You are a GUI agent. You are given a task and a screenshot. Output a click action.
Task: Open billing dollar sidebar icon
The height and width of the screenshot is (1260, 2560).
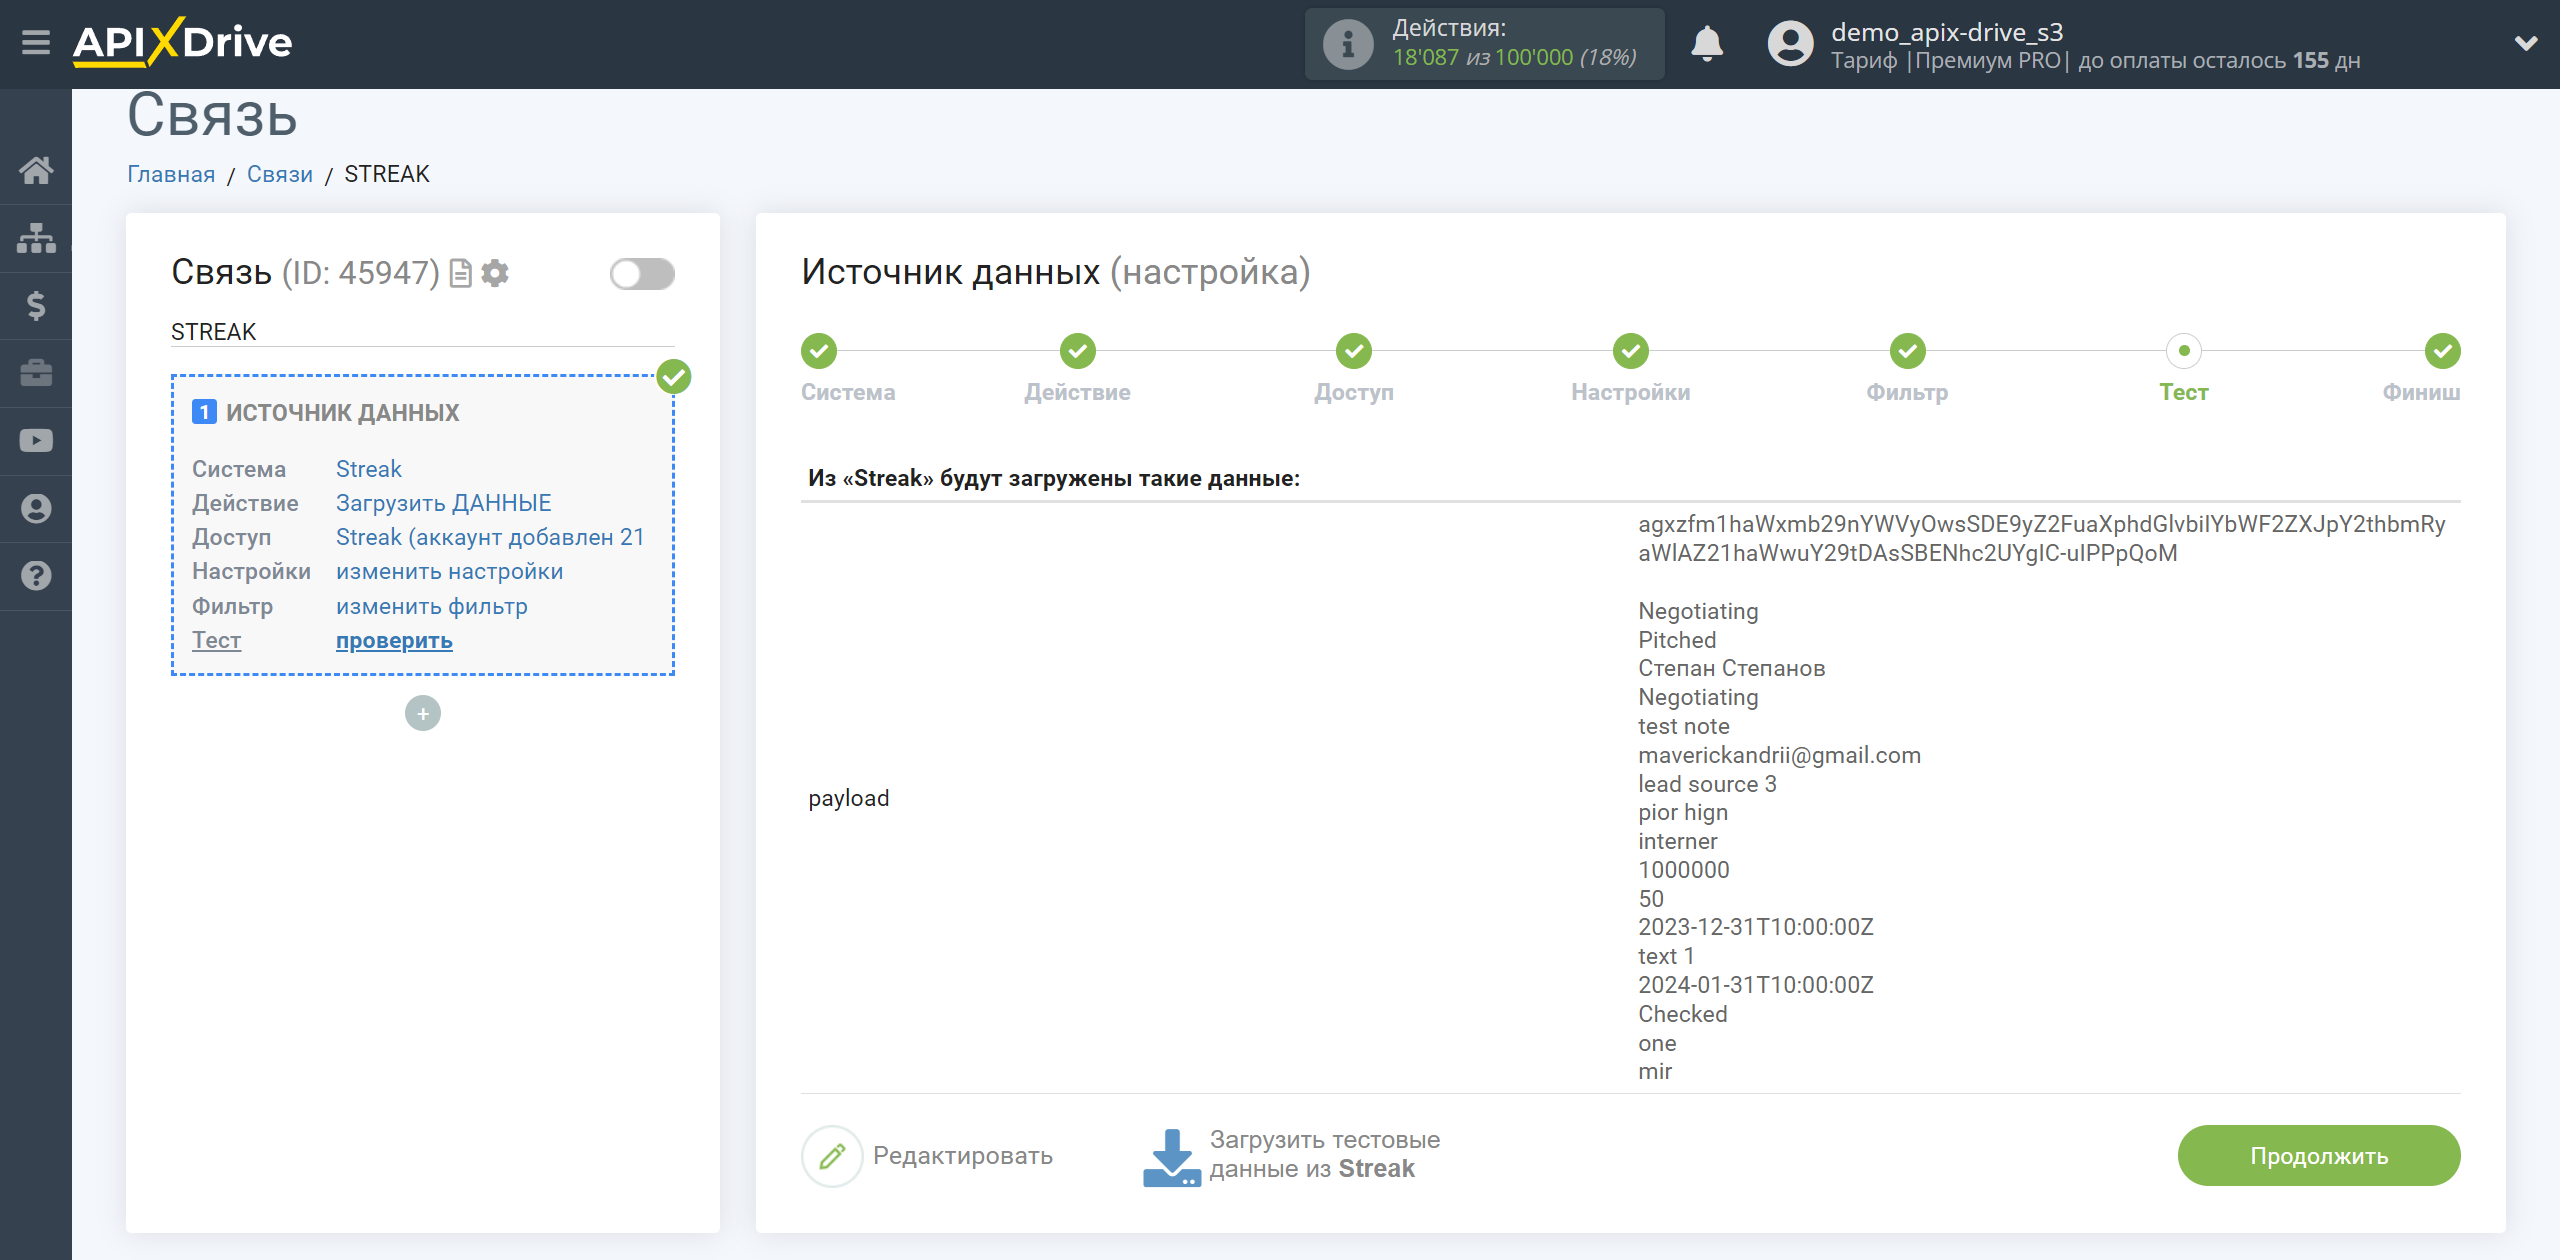click(36, 305)
